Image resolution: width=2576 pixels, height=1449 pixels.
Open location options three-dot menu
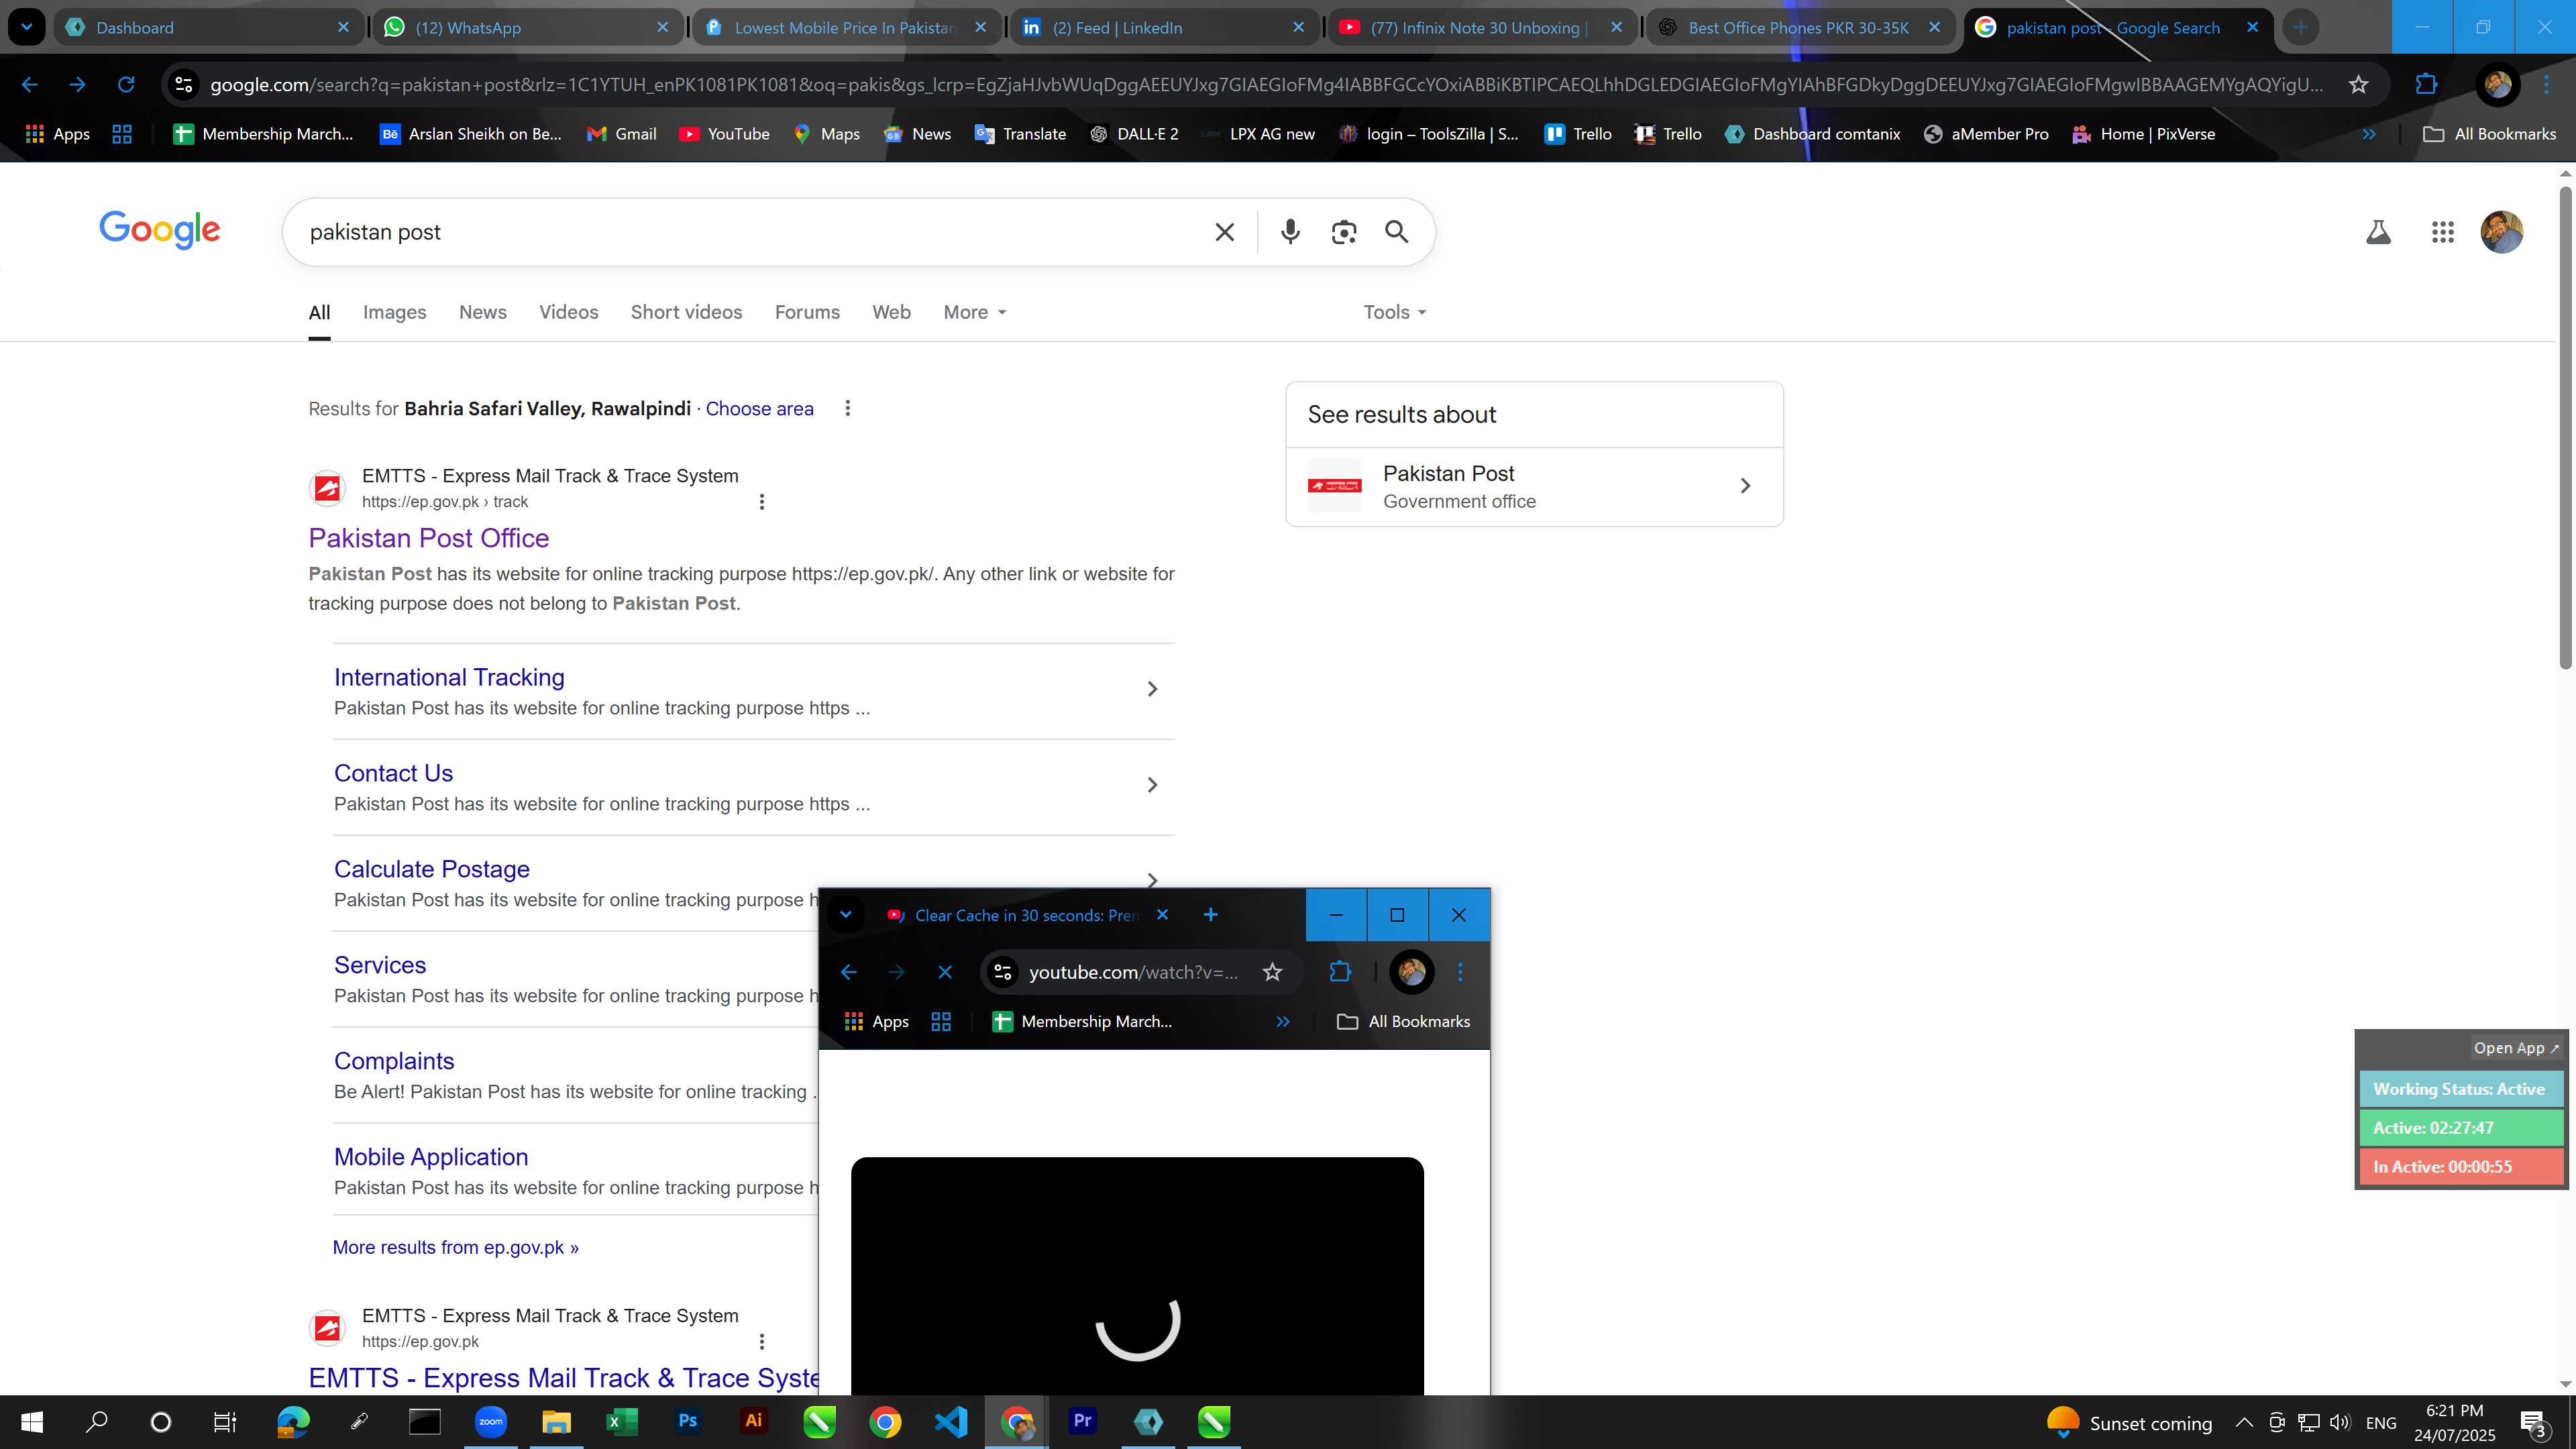pos(847,408)
